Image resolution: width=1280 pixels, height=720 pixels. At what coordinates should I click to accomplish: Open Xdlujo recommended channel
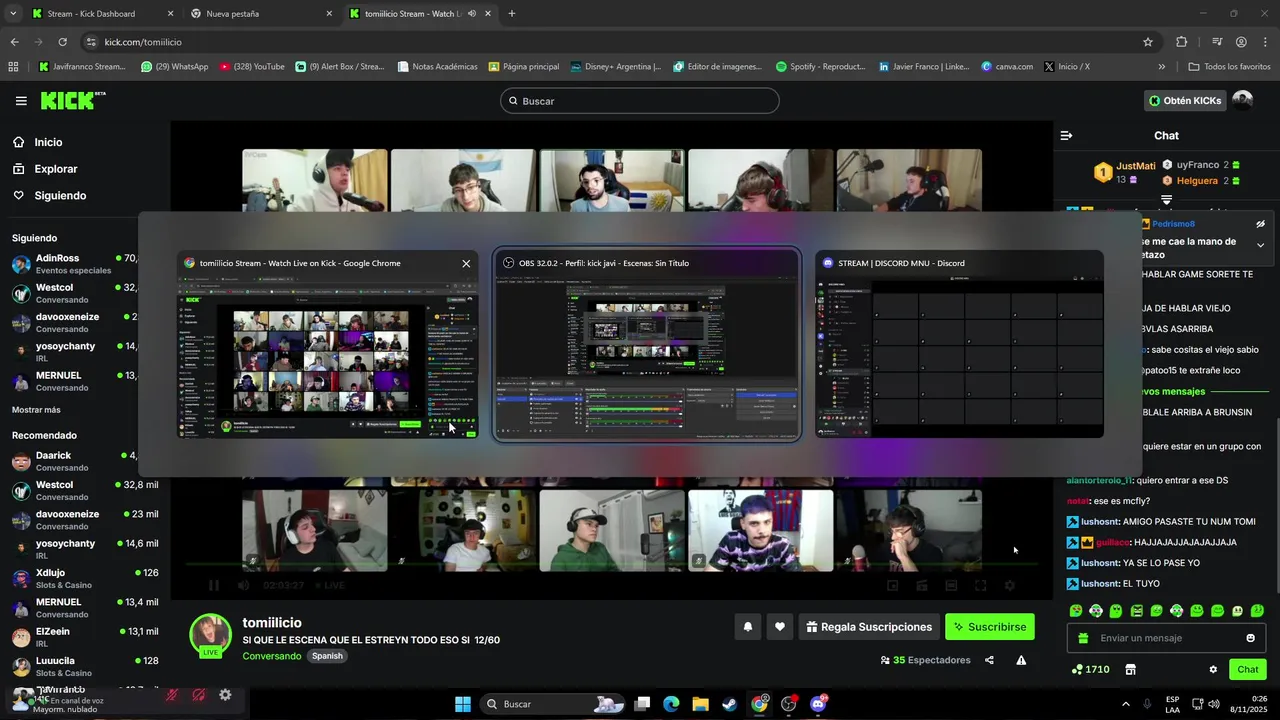(x=85, y=579)
